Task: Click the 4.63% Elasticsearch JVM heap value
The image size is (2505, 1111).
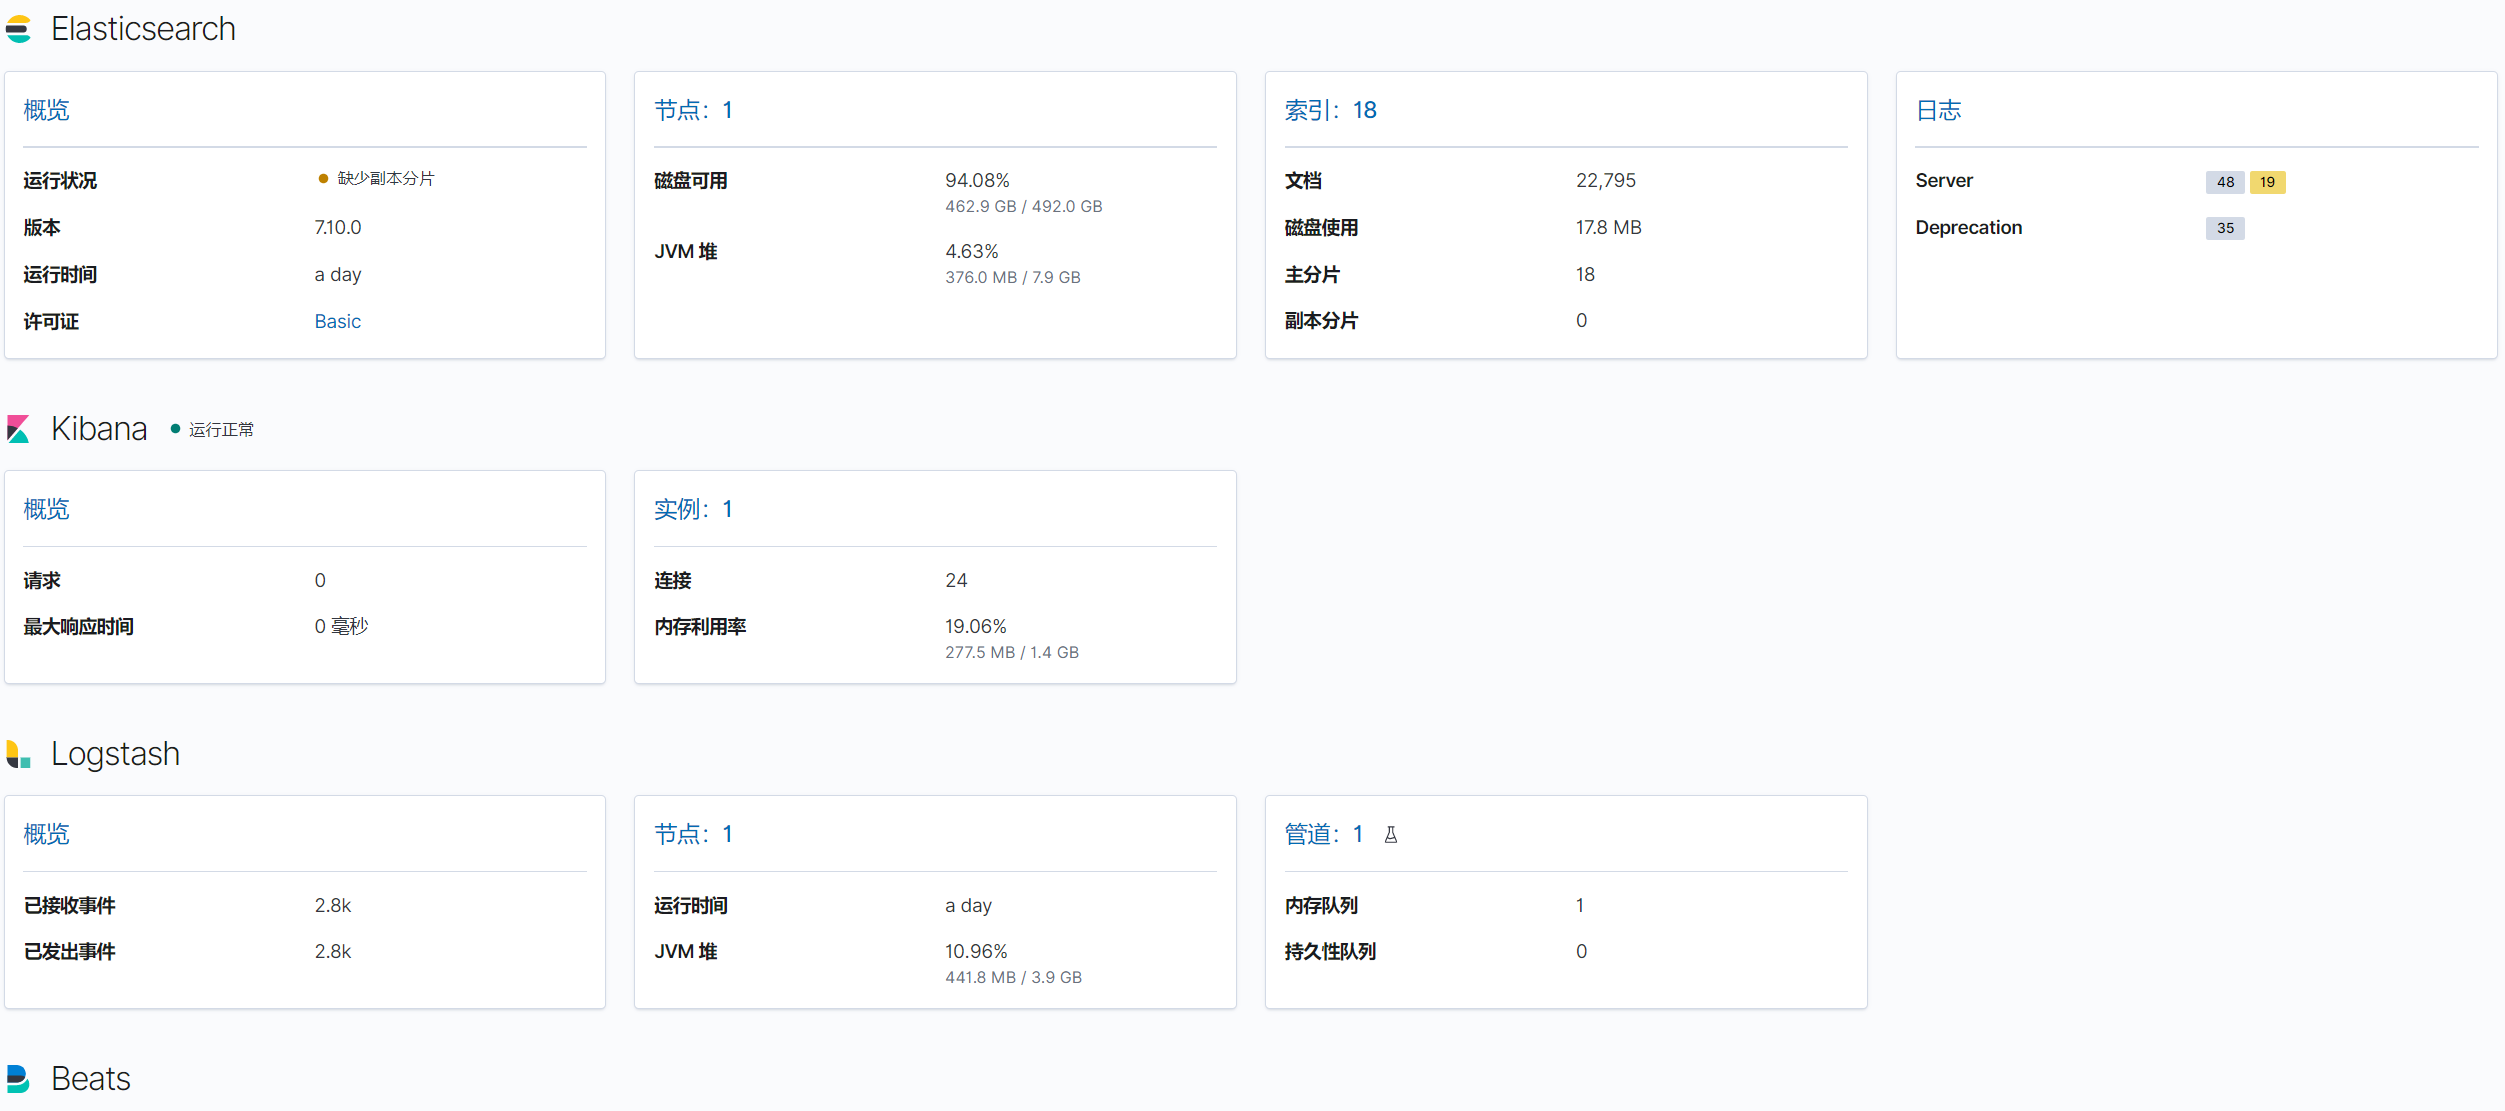Action: tap(971, 251)
